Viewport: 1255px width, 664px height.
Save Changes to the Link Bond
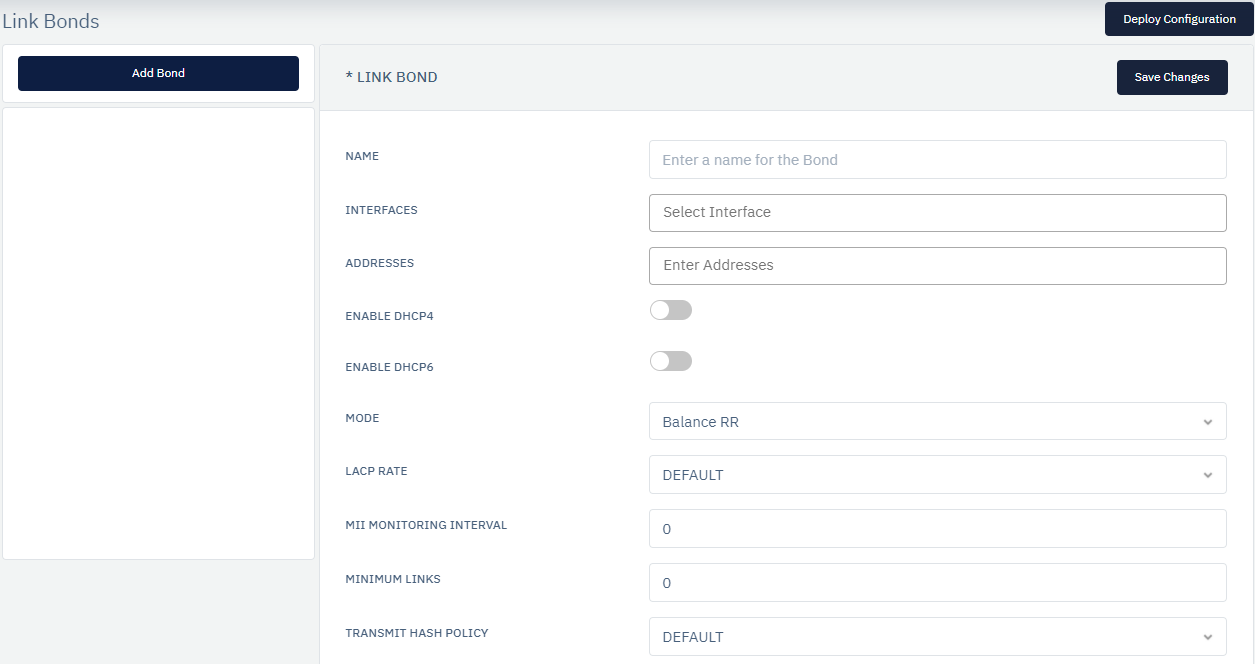pos(1172,77)
